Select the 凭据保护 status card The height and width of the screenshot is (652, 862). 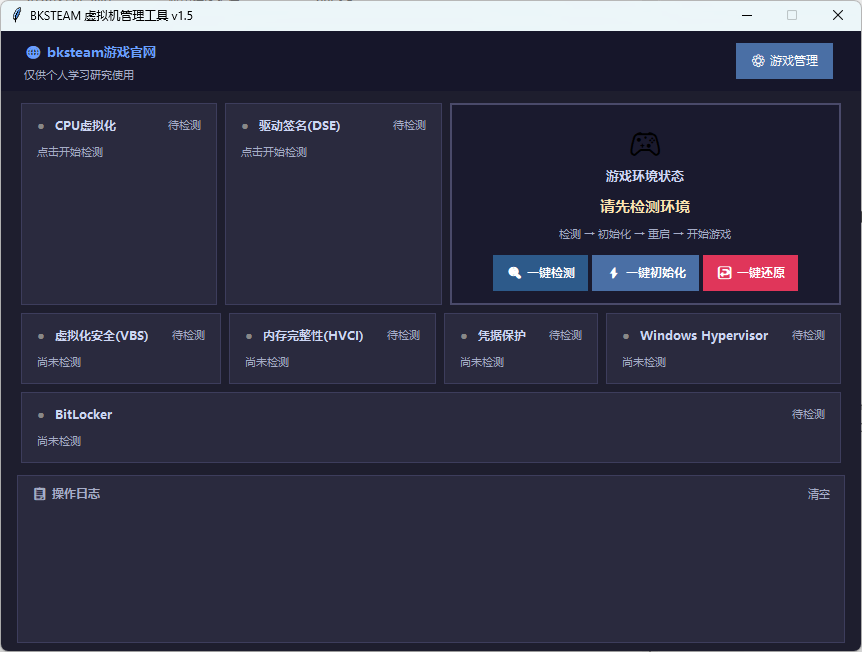(x=520, y=349)
